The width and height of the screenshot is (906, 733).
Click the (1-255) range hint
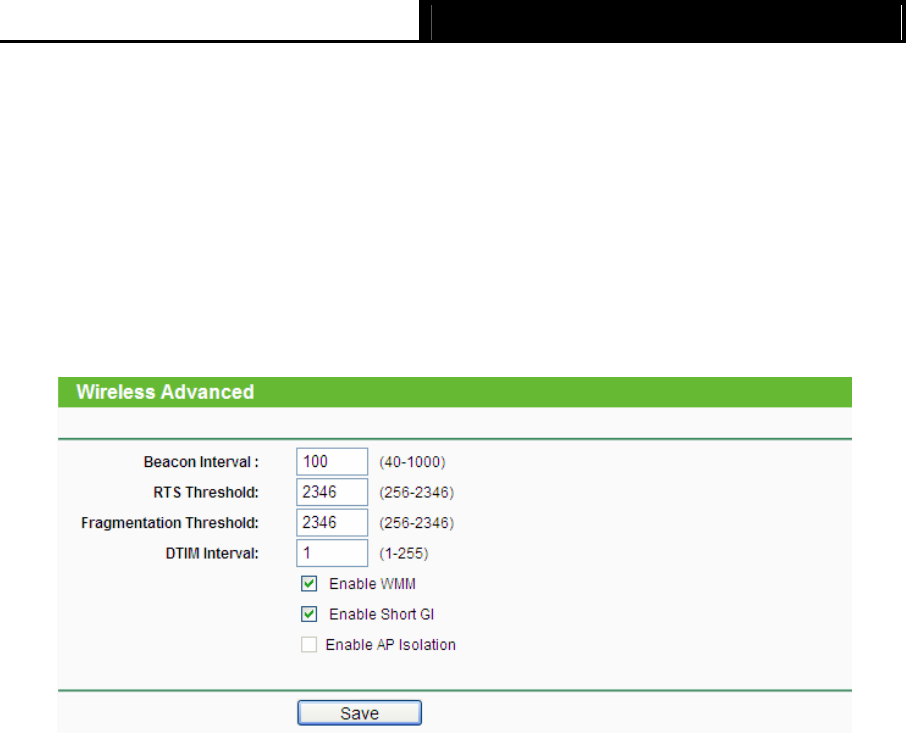[x=403, y=554]
